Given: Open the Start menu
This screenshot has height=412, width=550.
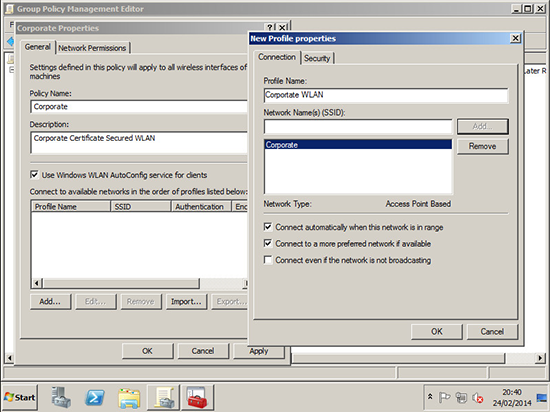Looking at the screenshot, I should point(20,397).
